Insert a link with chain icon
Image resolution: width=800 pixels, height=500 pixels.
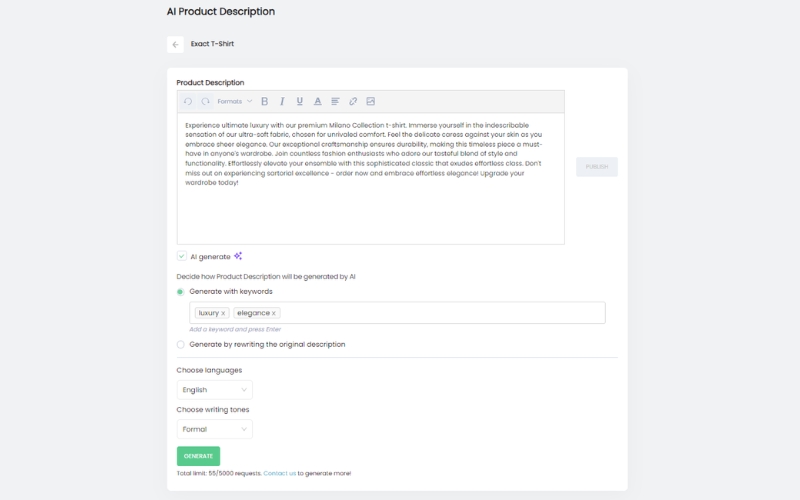click(353, 102)
